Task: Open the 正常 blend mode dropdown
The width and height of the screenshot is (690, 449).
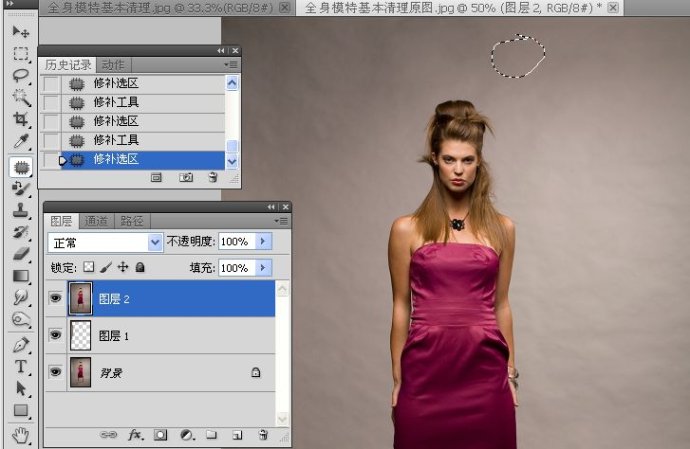Action: click(x=105, y=243)
